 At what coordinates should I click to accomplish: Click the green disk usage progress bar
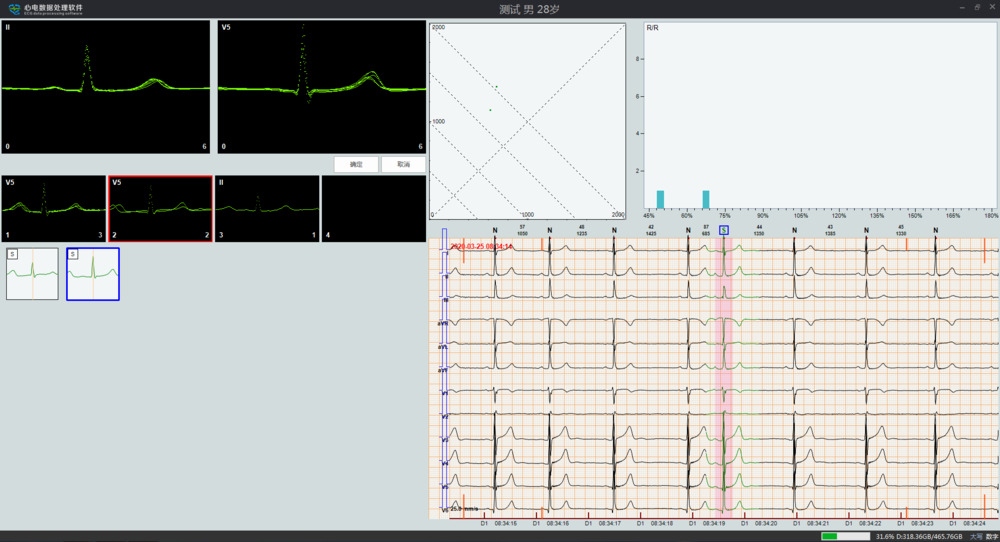pyautogui.click(x=843, y=536)
